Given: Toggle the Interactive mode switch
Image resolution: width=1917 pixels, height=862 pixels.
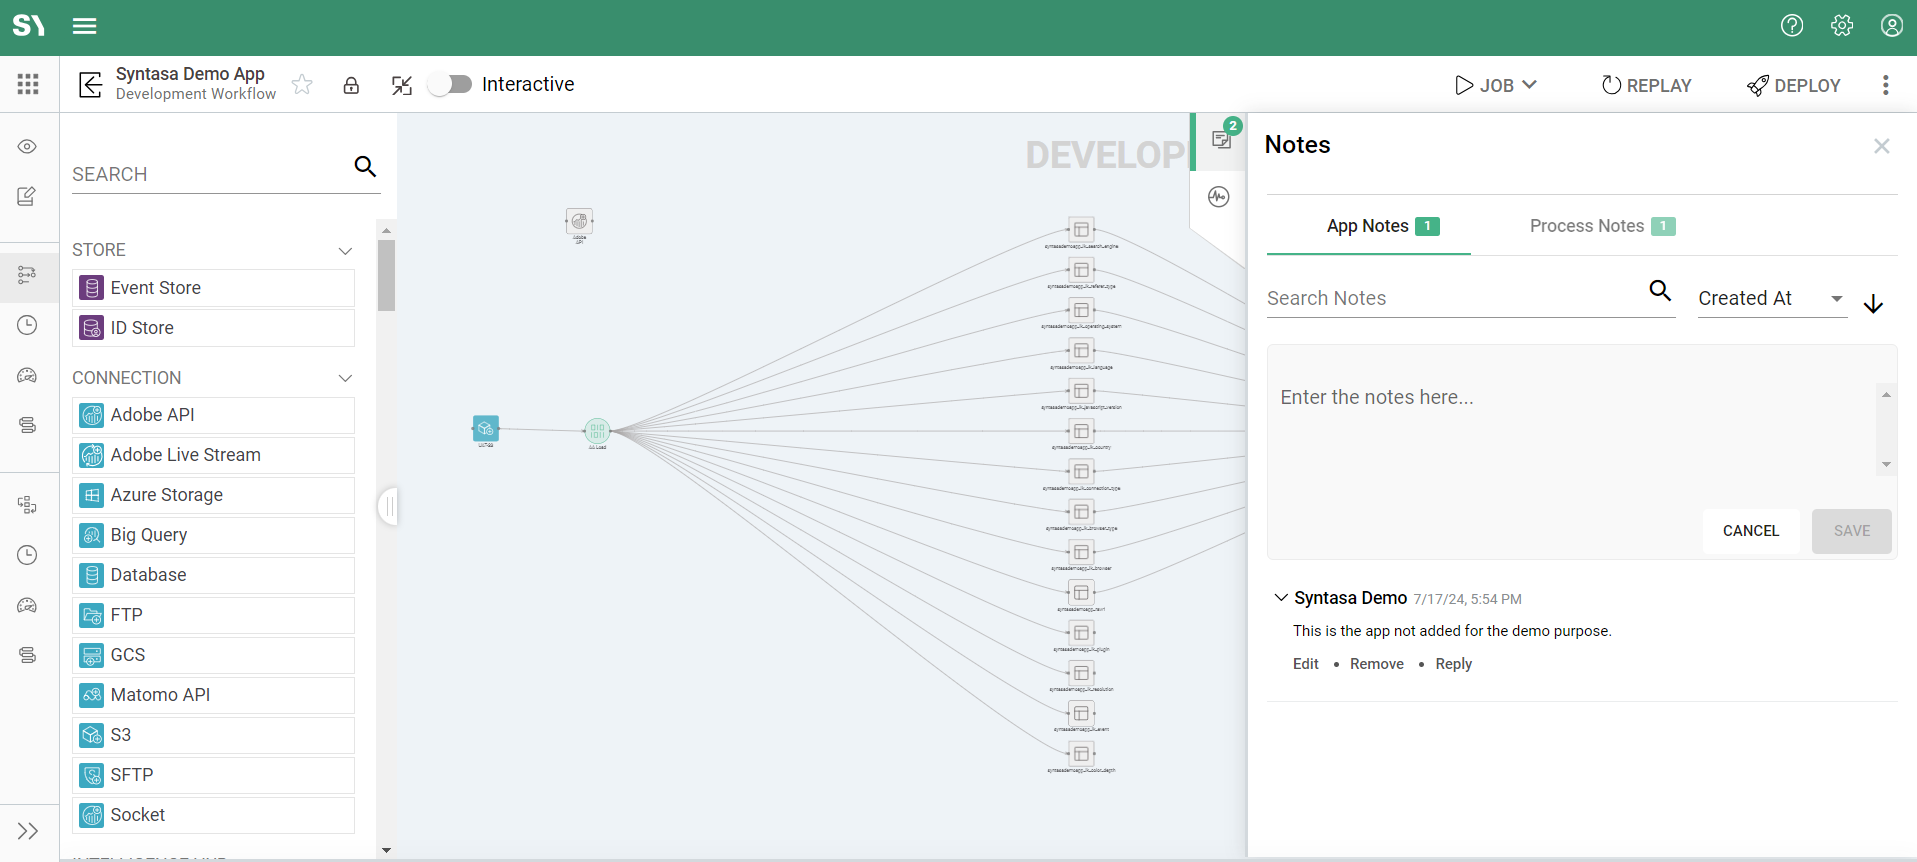Looking at the screenshot, I should tap(450, 84).
